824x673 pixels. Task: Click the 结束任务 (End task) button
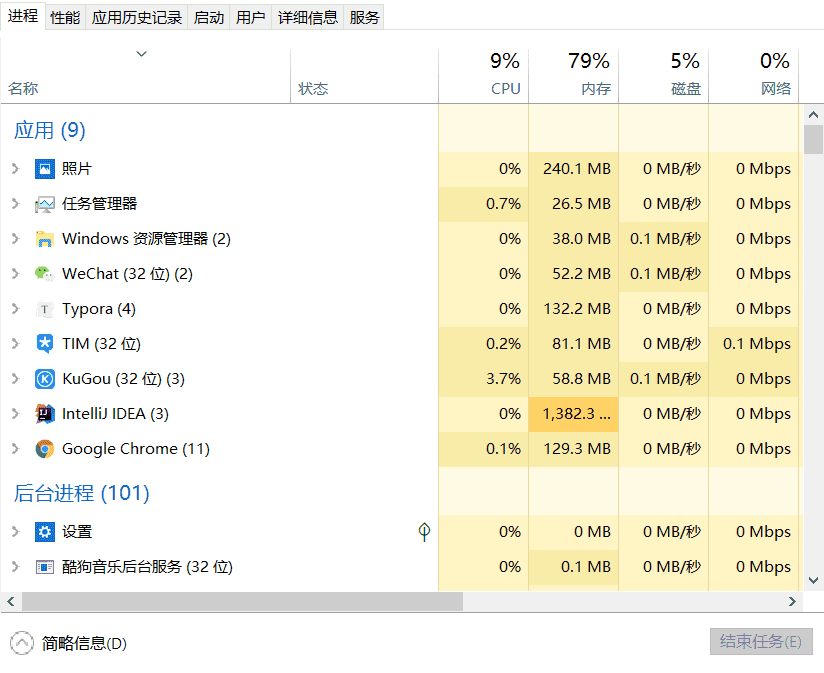[x=761, y=642]
